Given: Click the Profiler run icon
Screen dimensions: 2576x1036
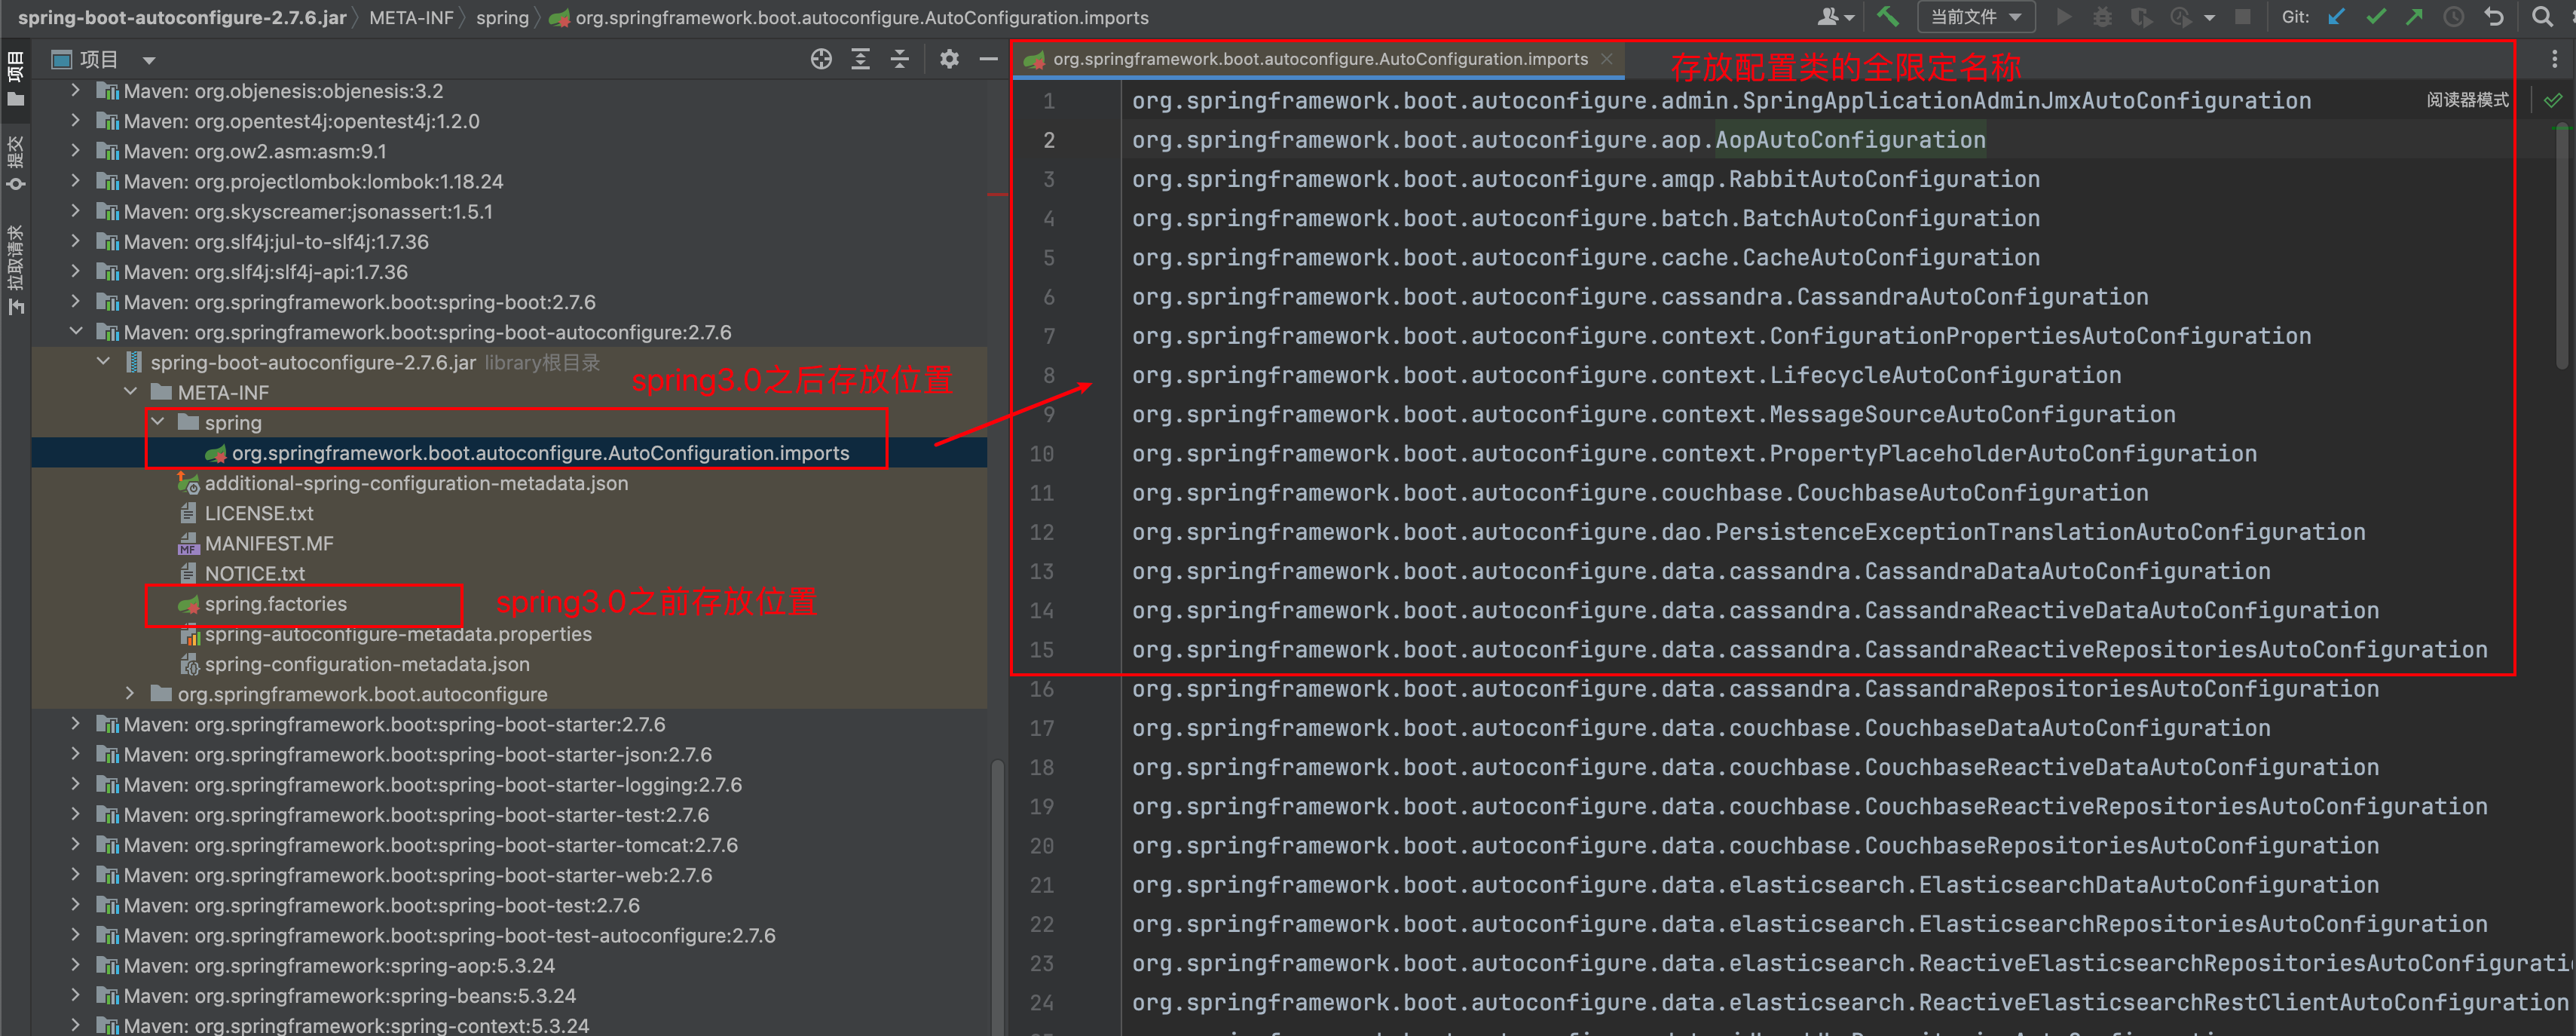Looking at the screenshot, I should [x=2181, y=17].
